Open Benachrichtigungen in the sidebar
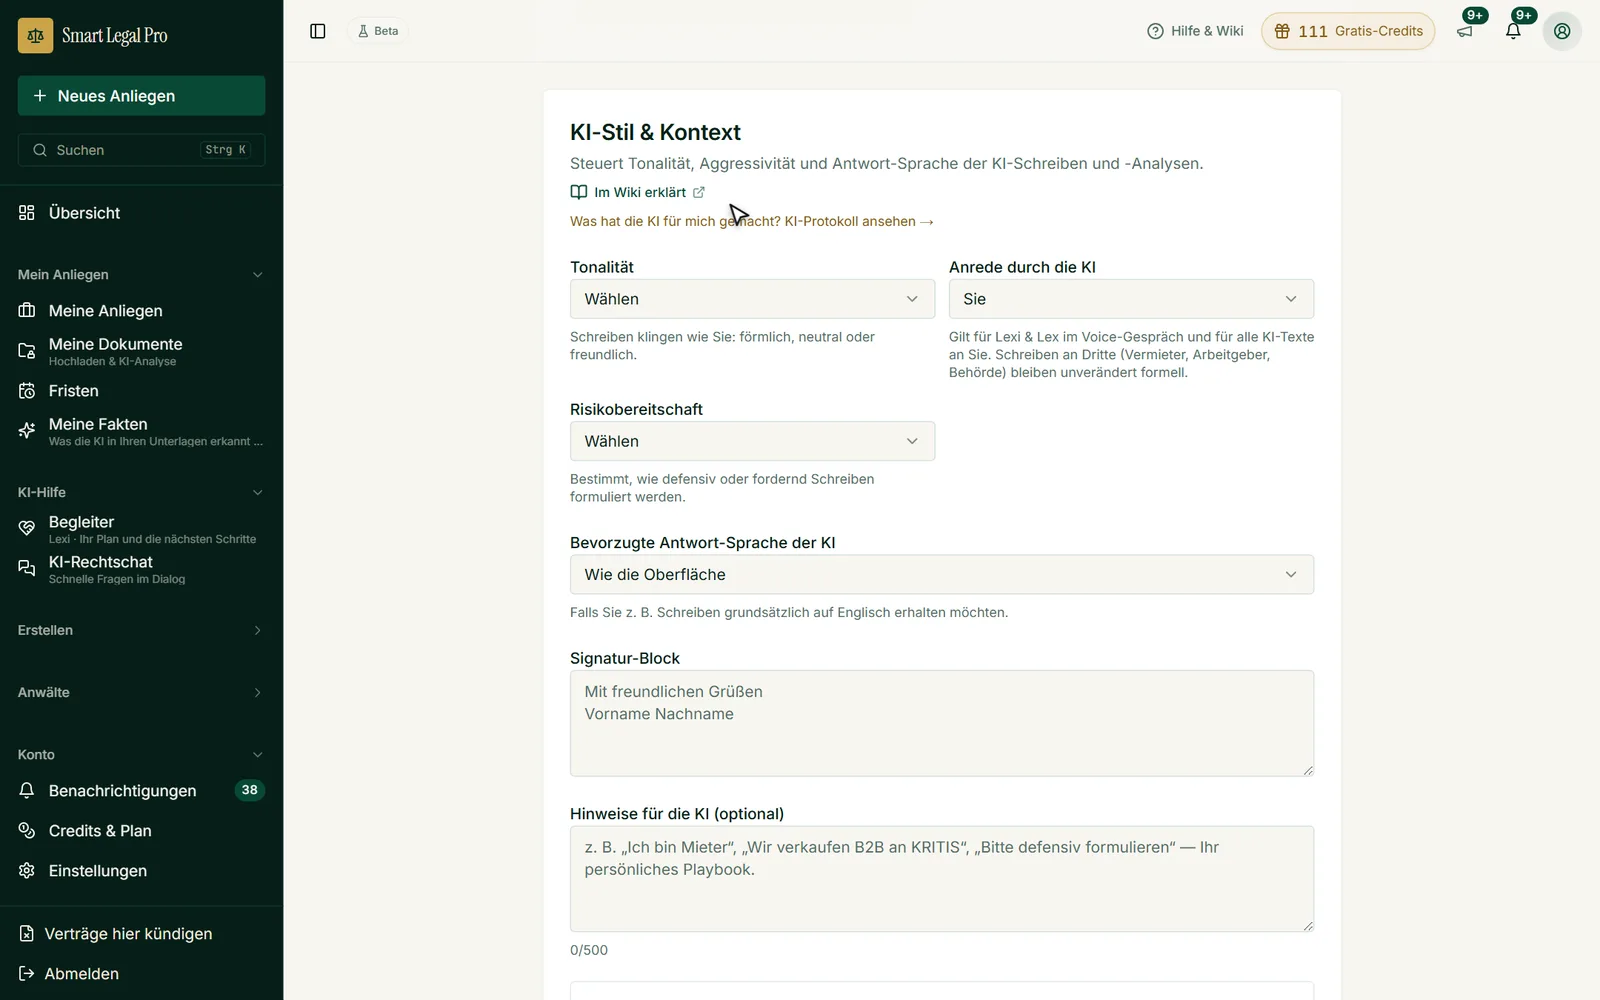Image resolution: width=1600 pixels, height=1000 pixels. [x=141, y=791]
